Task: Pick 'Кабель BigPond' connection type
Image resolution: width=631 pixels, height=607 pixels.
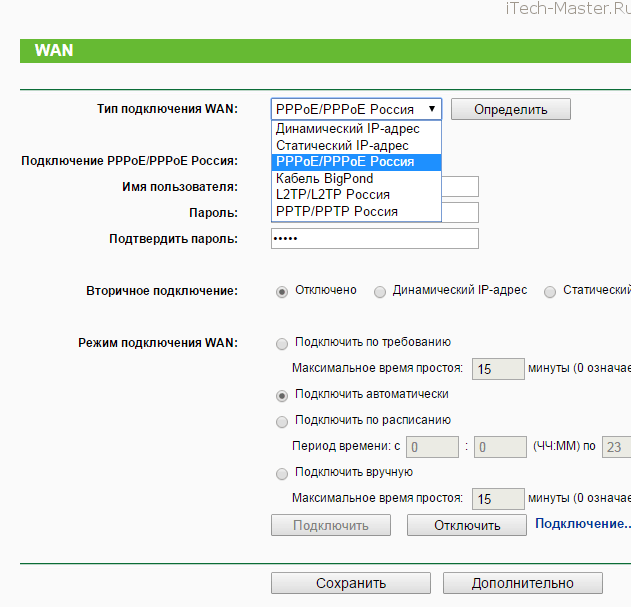Action: pyautogui.click(x=324, y=179)
